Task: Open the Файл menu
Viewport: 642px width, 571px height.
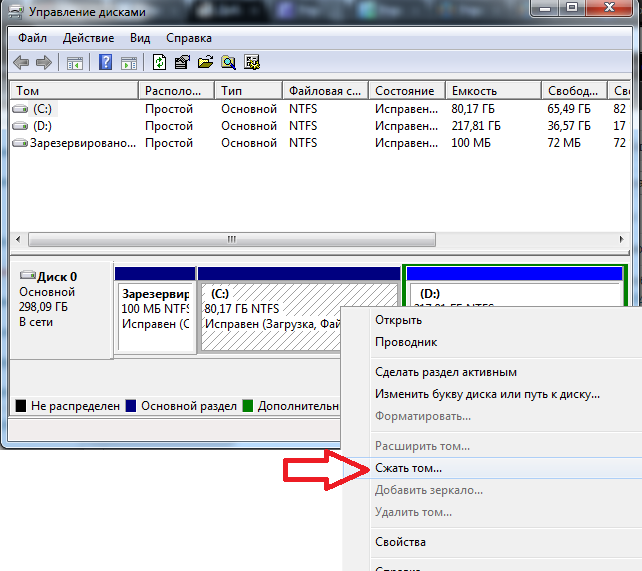Action: click(30, 38)
